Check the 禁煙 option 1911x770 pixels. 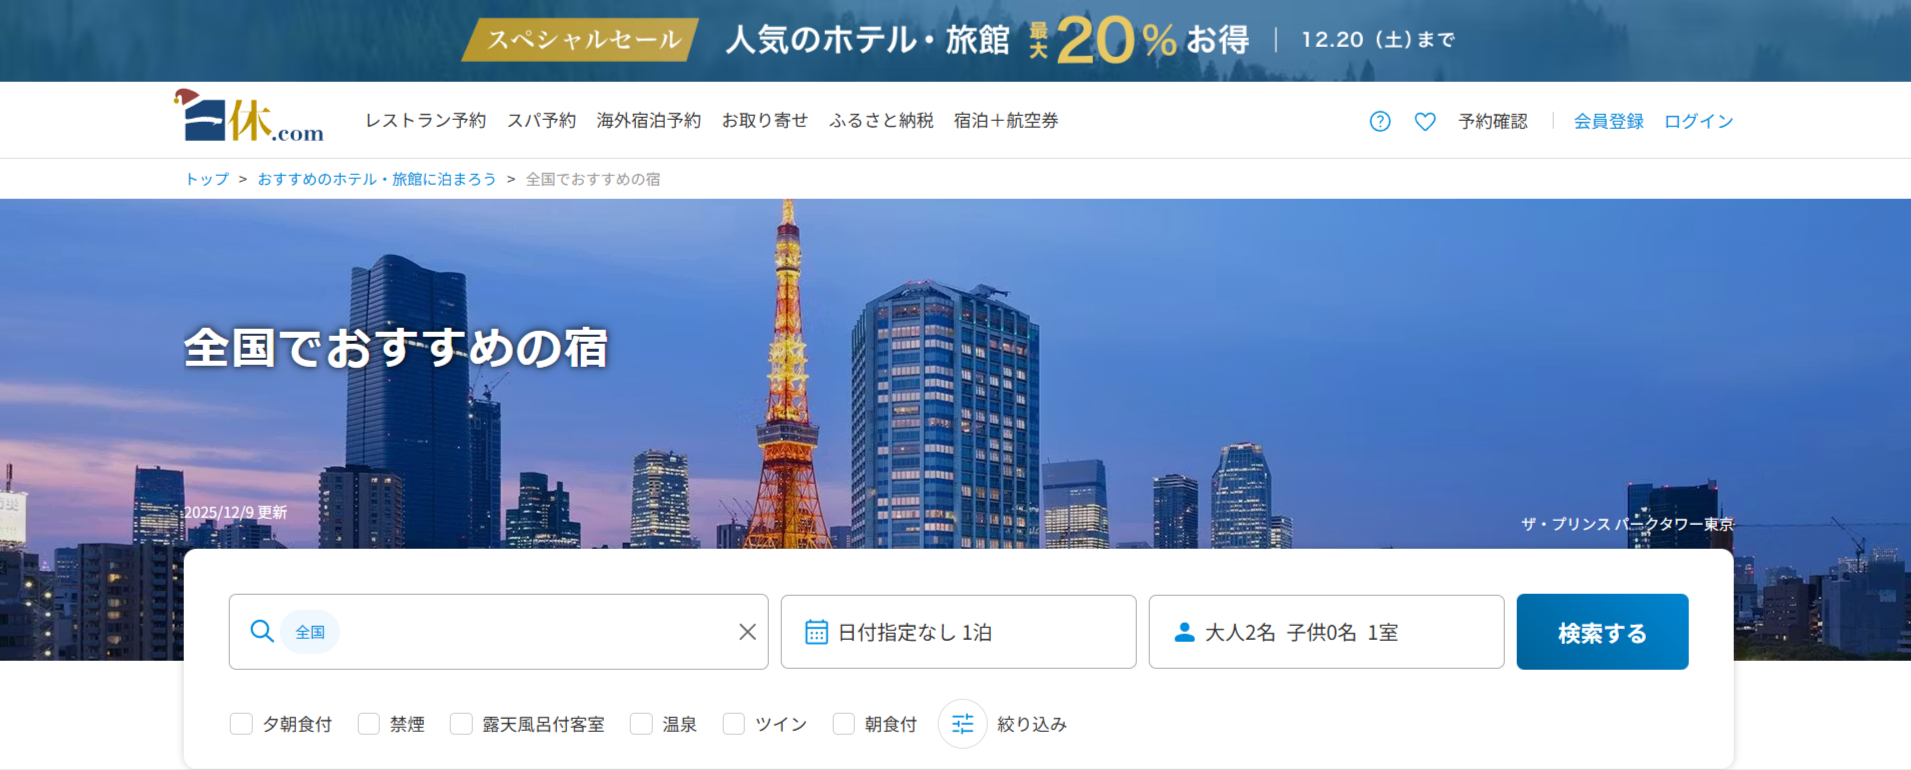point(369,724)
